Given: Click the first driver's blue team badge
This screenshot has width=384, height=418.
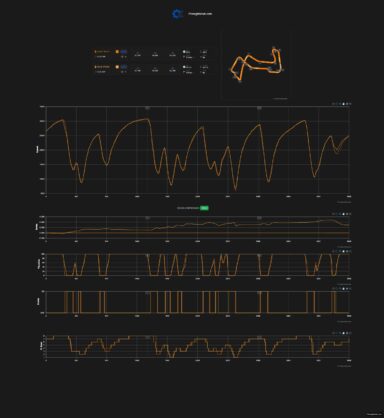Looking at the screenshot, I should click(124, 52).
